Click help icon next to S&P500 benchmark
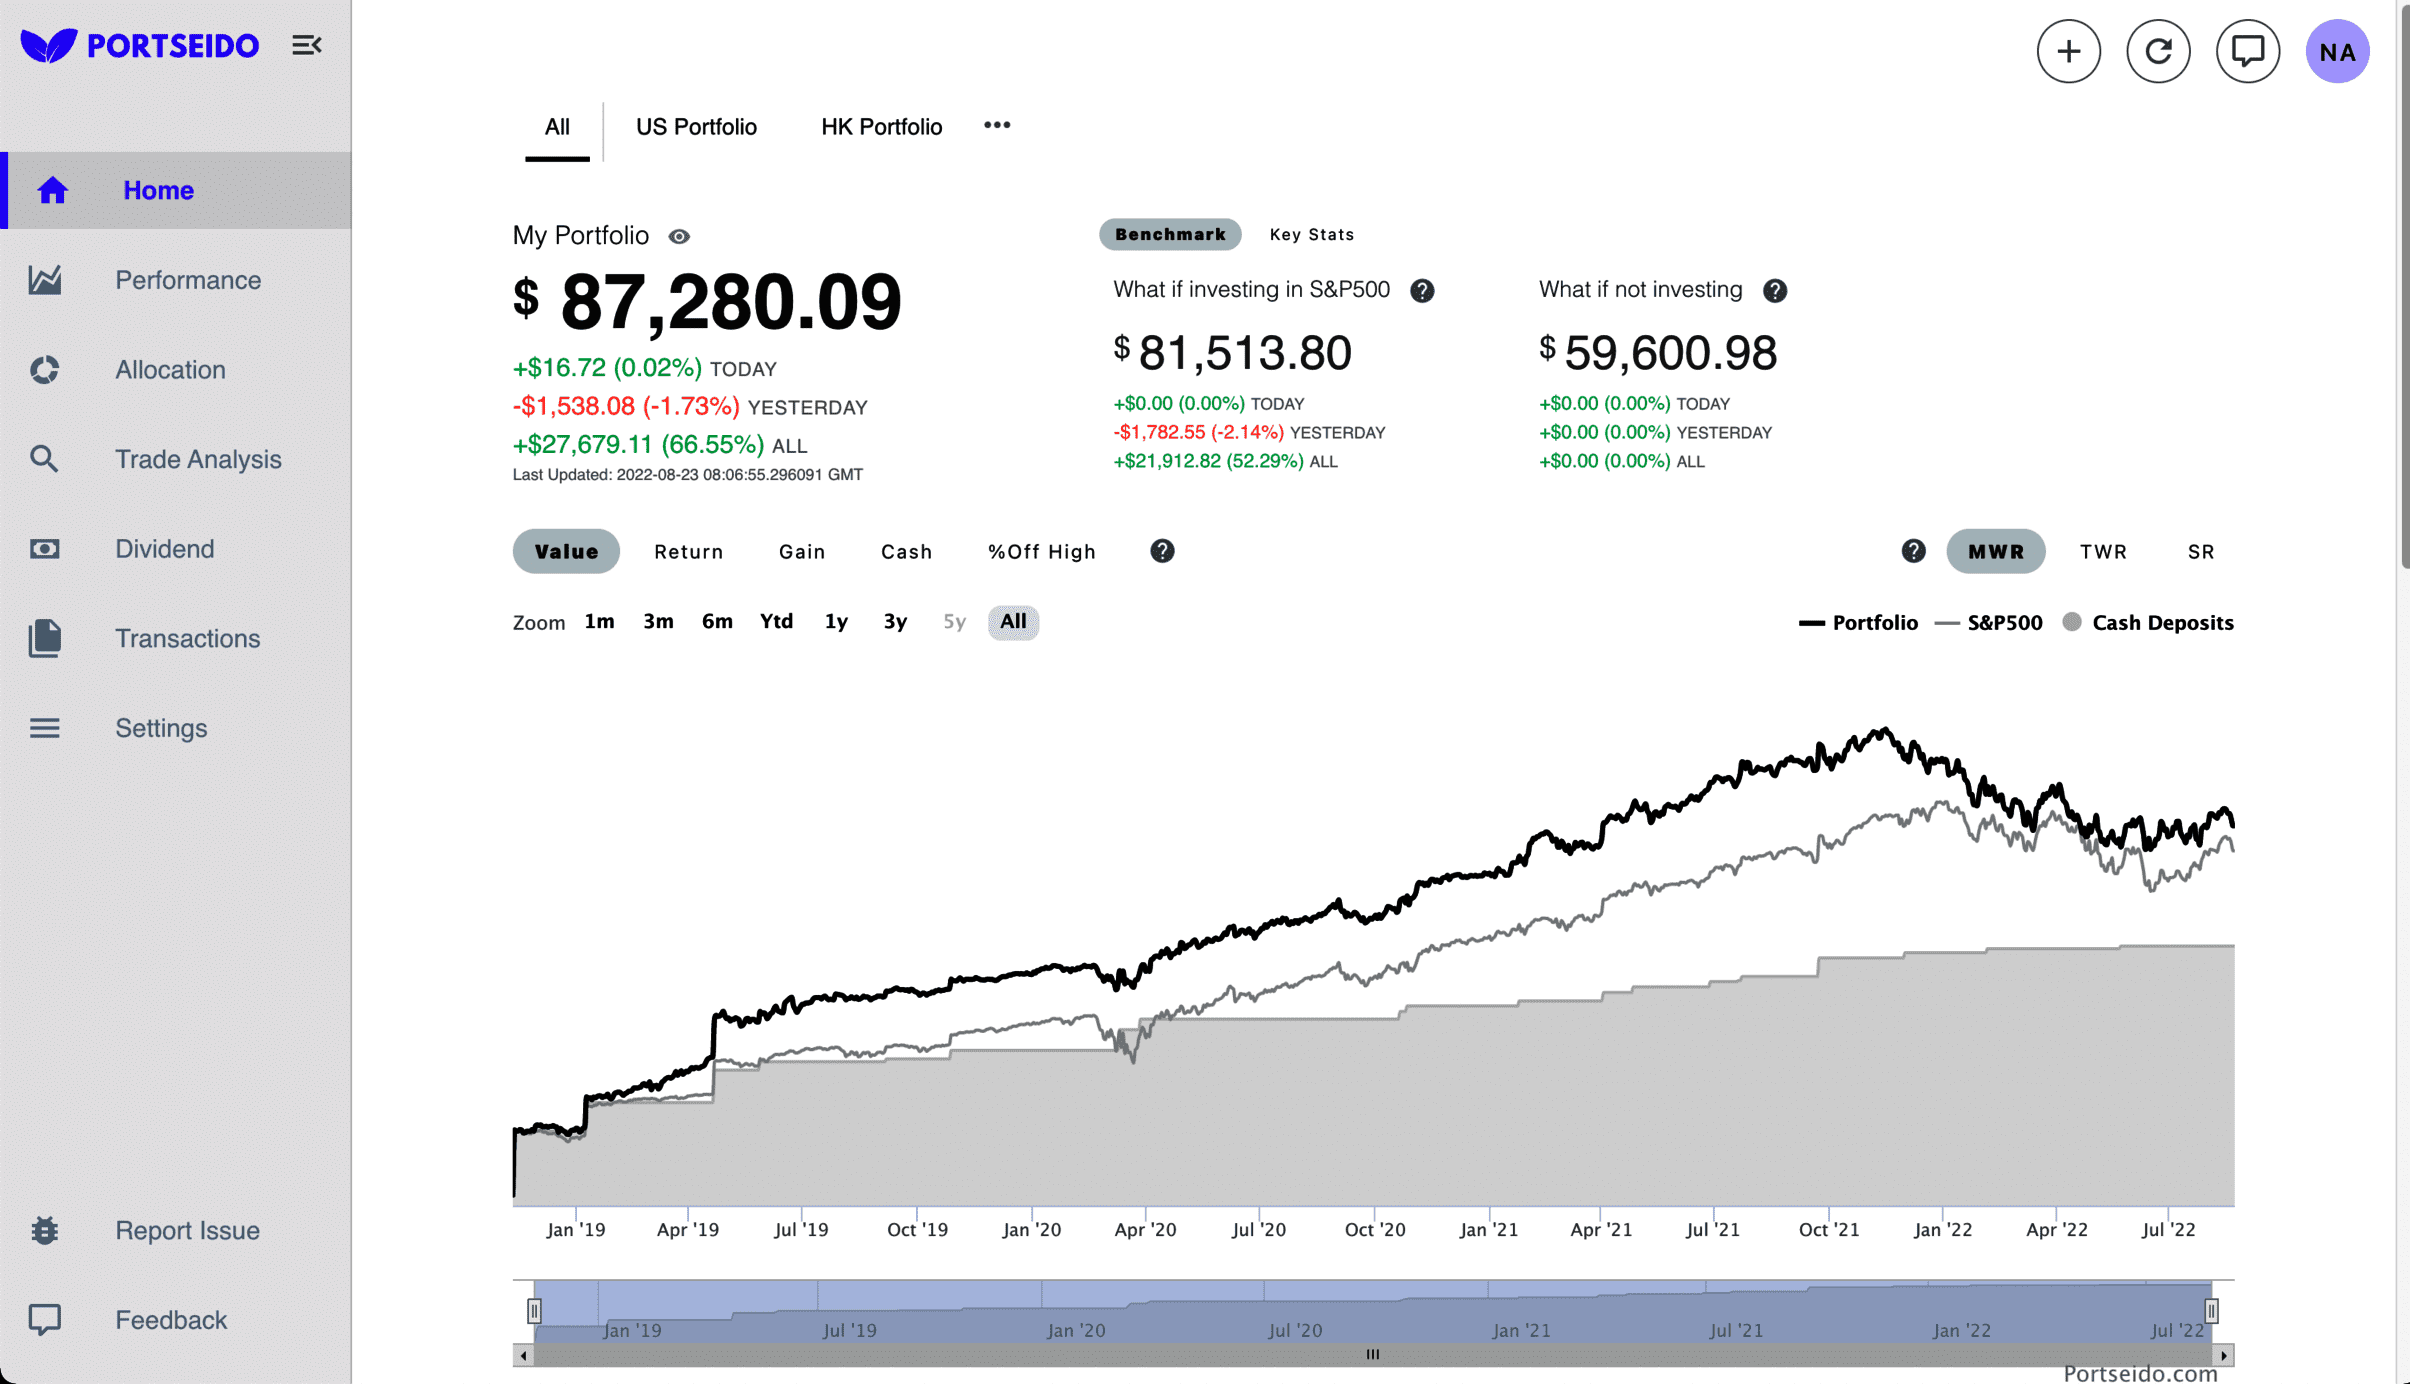 [1422, 291]
